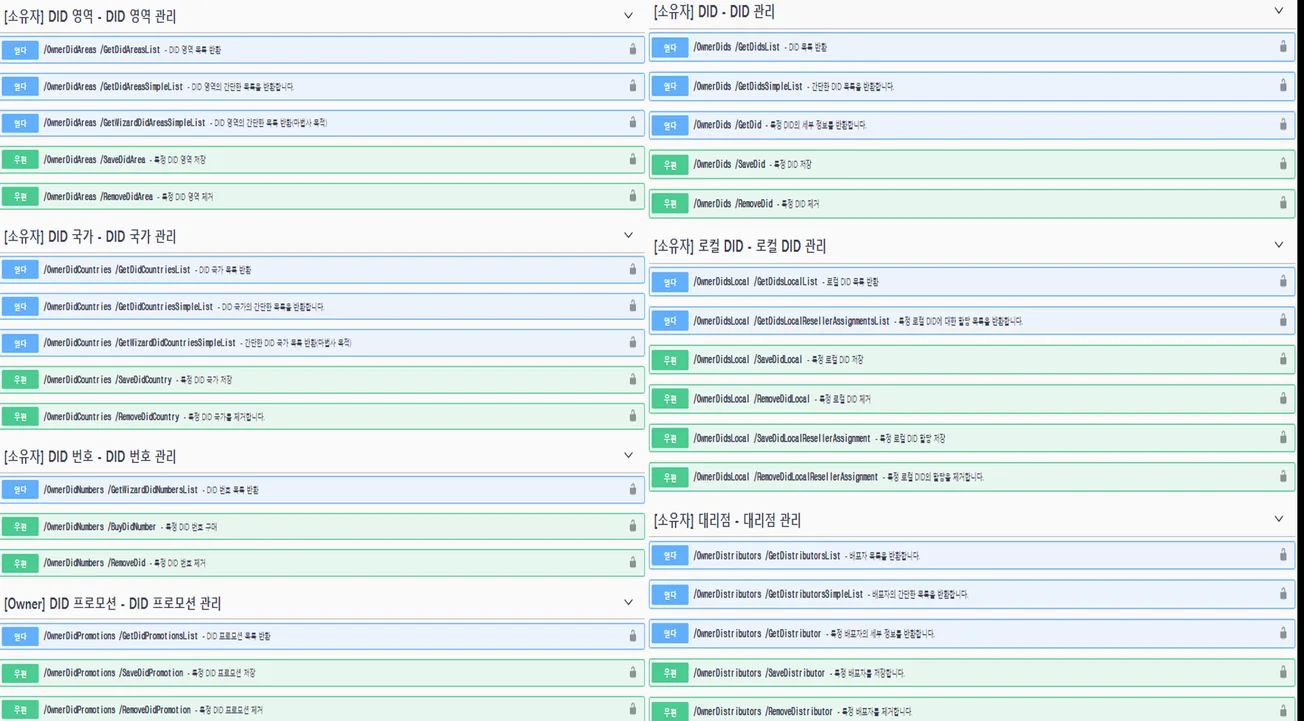Image resolution: width=1304 pixels, height=721 pixels.
Task: Open authorization lock on GetWizardDidAreasSimpleList row
Action: 632,122
